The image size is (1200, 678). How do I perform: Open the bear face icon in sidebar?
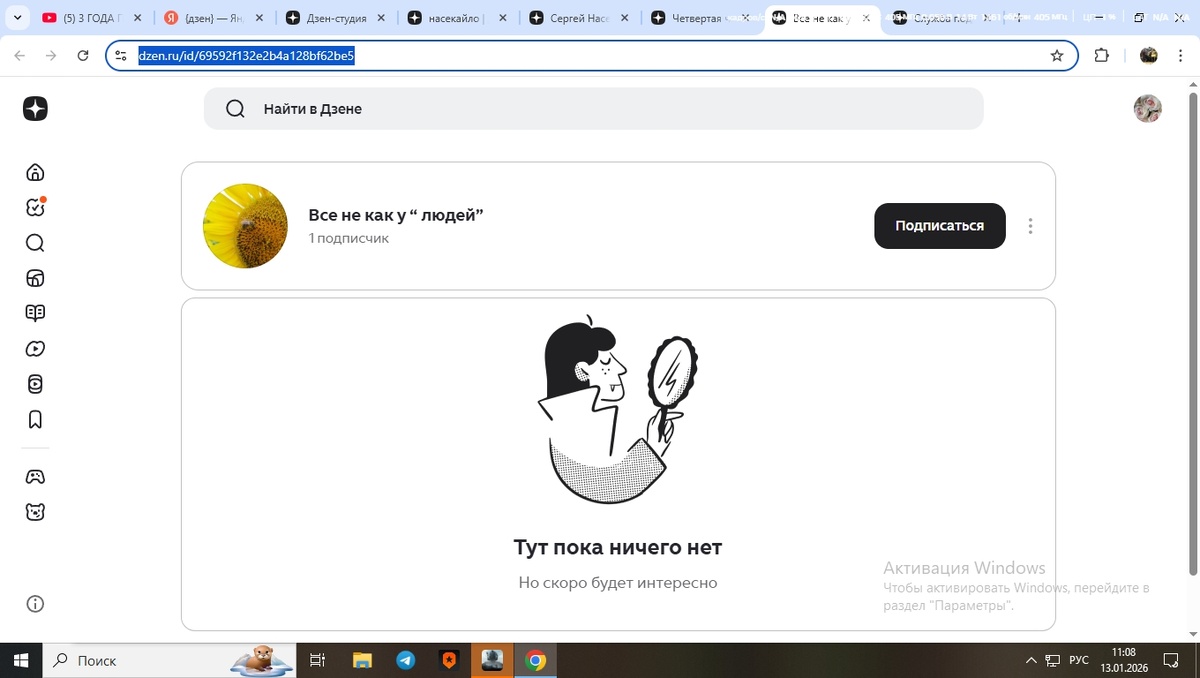click(35, 512)
